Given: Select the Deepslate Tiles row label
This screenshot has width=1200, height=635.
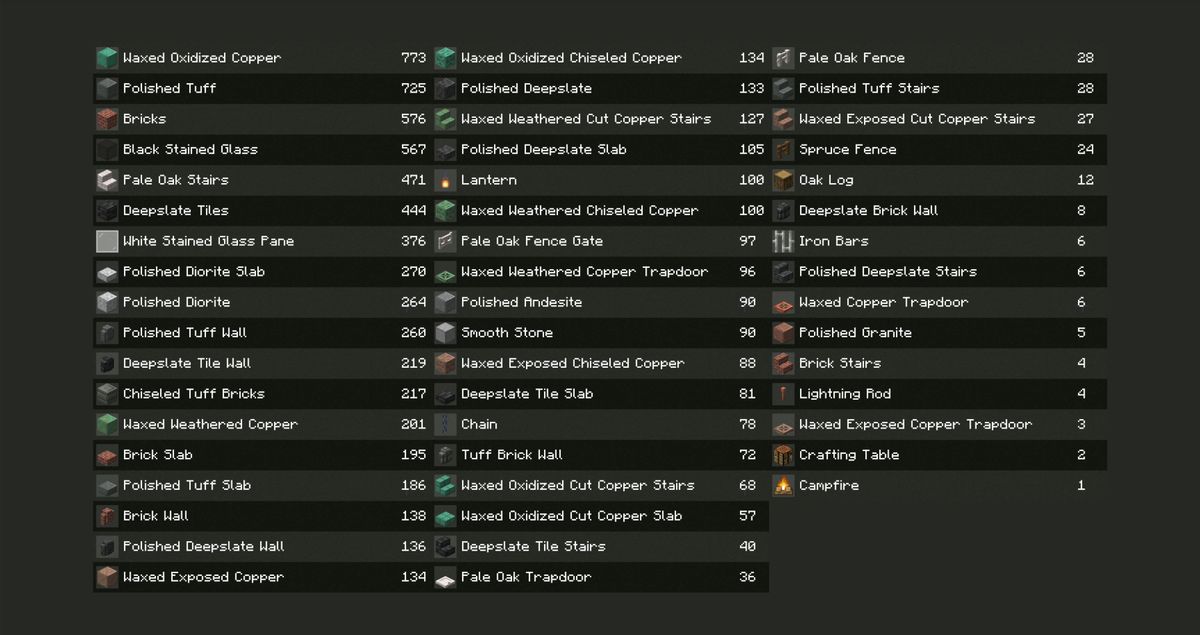Looking at the screenshot, I should [175, 211].
